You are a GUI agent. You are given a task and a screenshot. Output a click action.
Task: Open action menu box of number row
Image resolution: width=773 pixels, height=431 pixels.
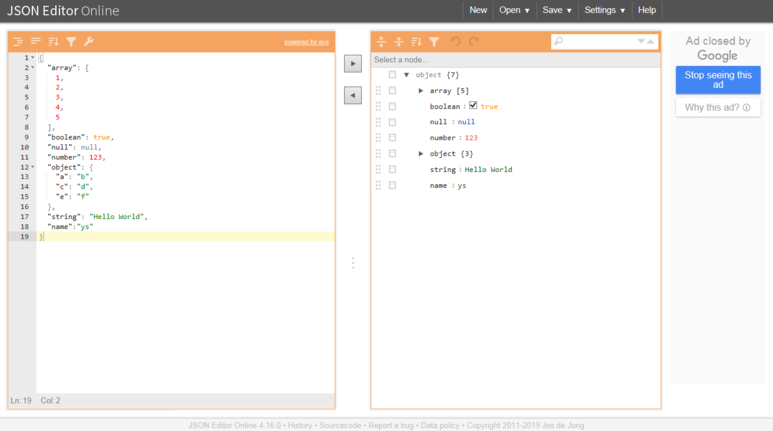pyautogui.click(x=392, y=138)
